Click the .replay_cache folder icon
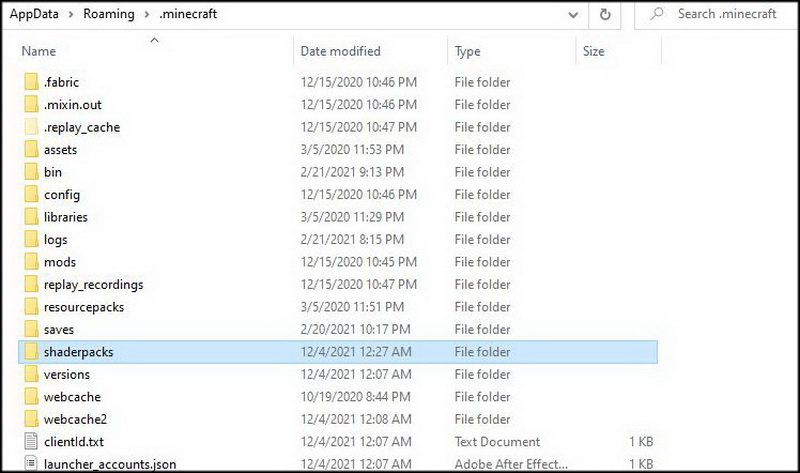800x473 pixels. [x=31, y=127]
